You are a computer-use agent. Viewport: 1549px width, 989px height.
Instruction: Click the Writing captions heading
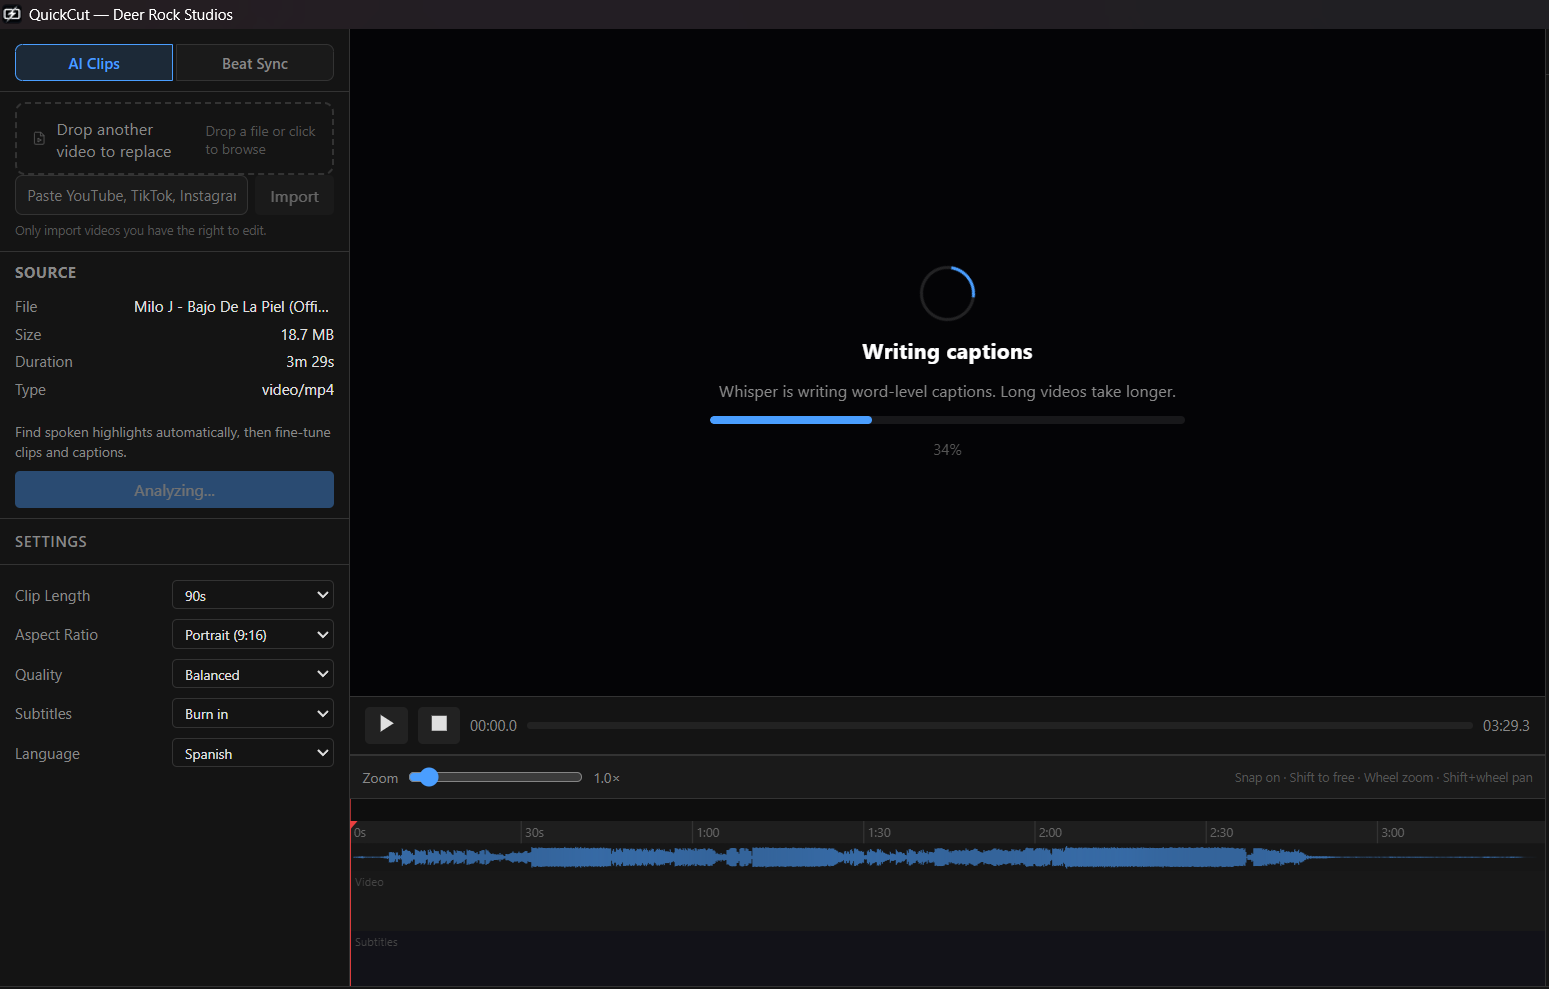[x=947, y=352]
